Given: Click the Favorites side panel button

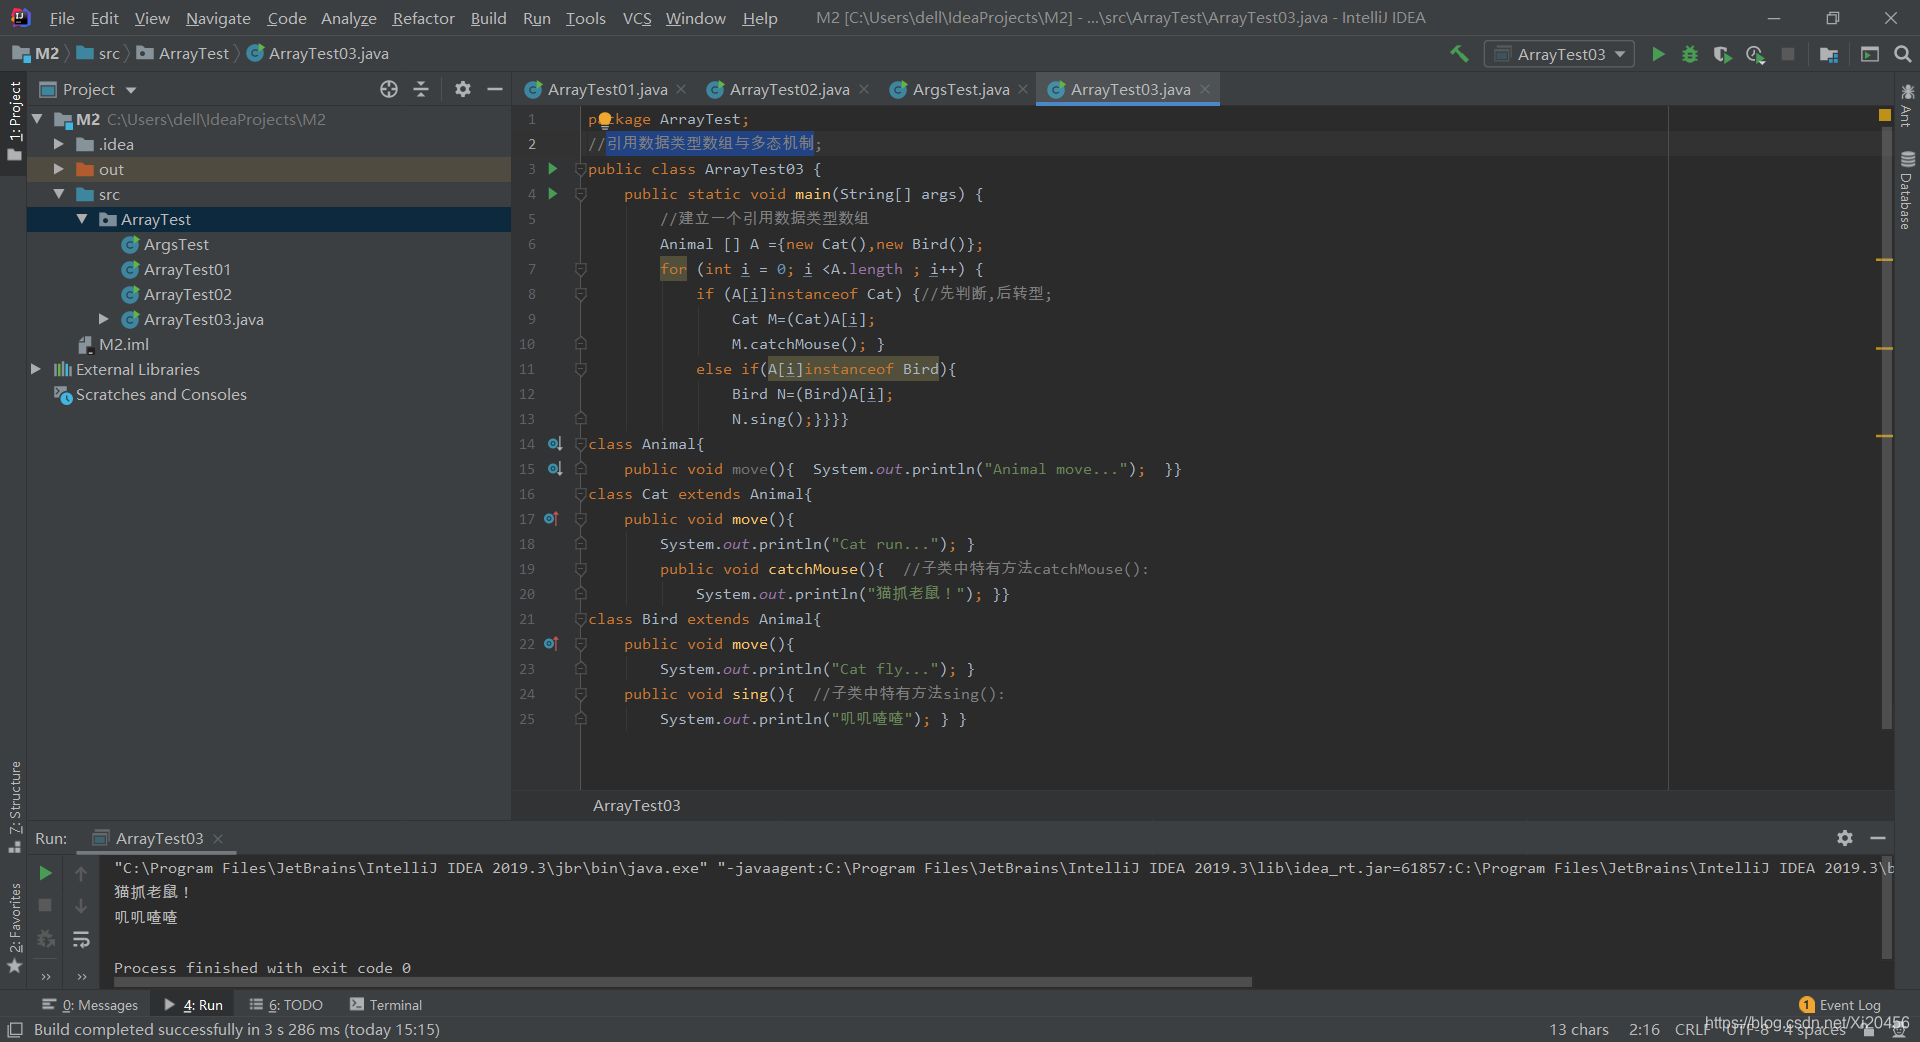Looking at the screenshot, I should click(x=14, y=927).
